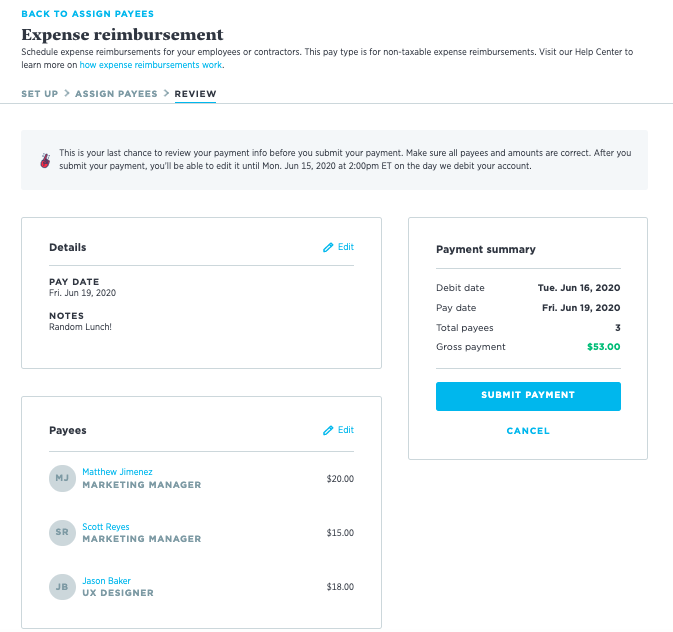Click Edit text in Details card
The image size is (673, 632).
click(x=346, y=247)
